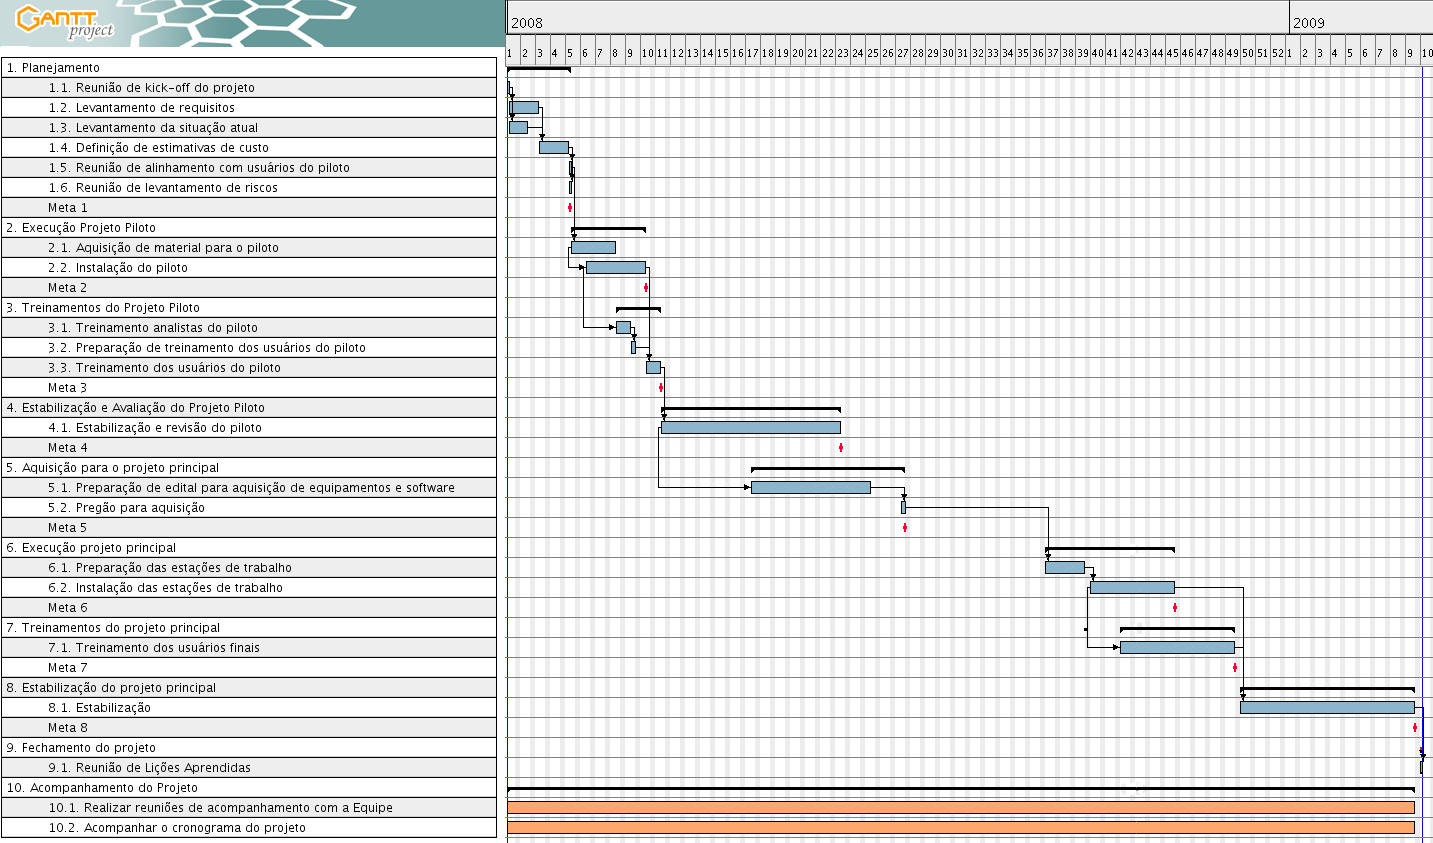
Task: Select row '6.2. Instalação das estações de trabalho'
Action: (x=249, y=588)
